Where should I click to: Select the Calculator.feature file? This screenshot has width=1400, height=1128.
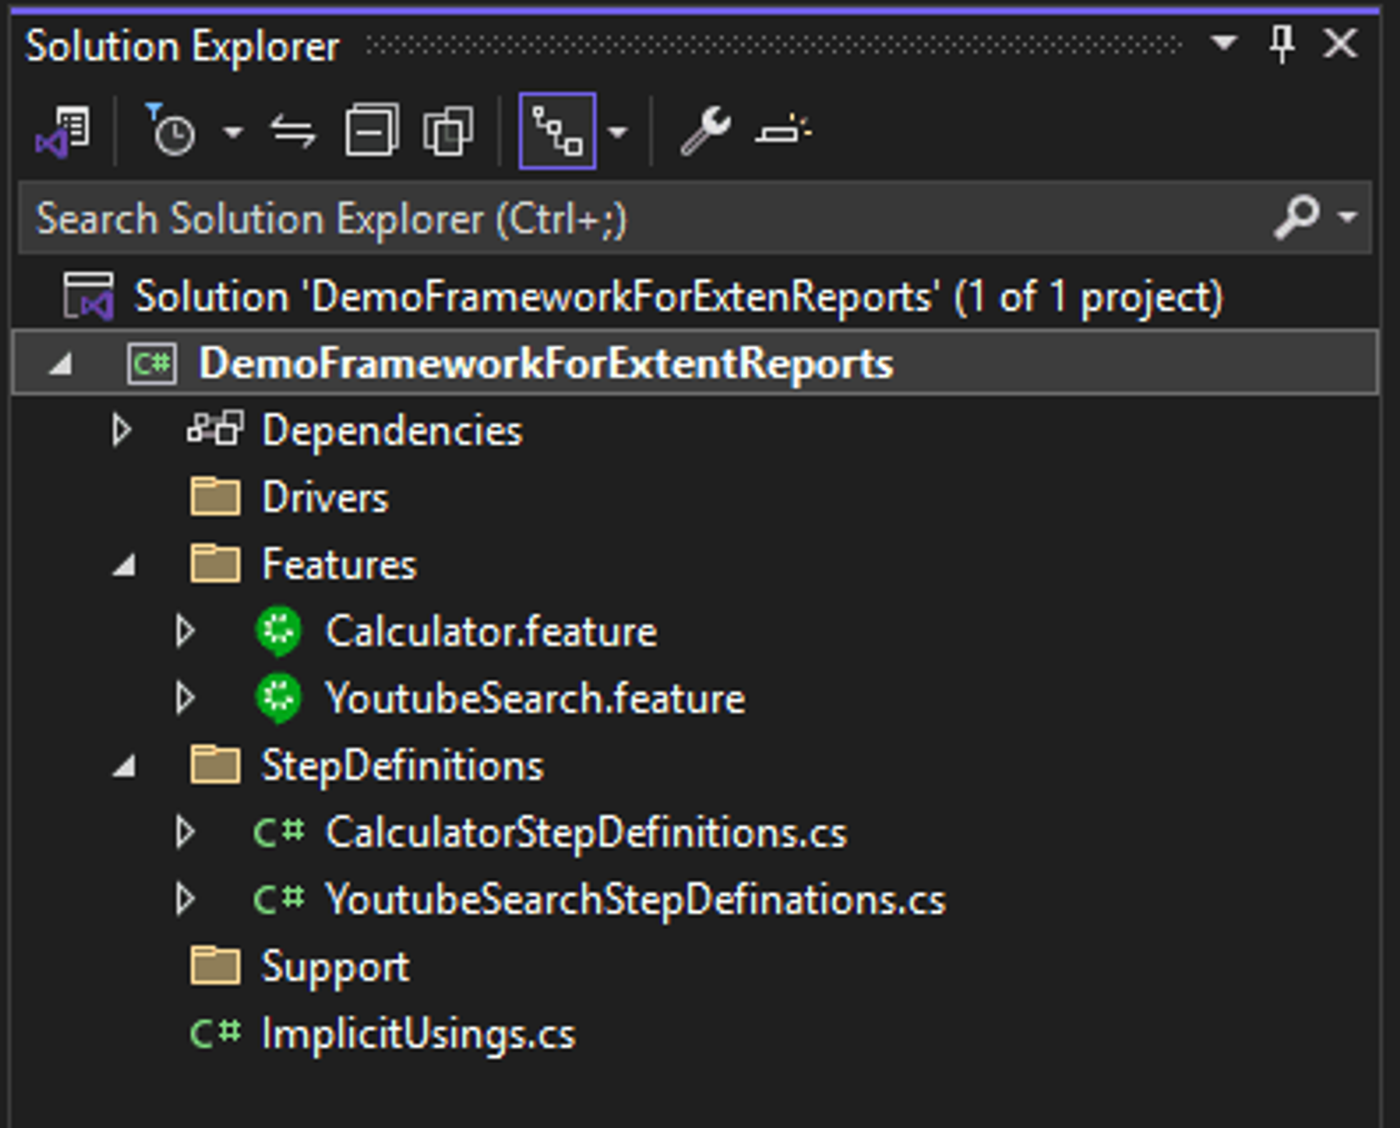click(x=491, y=632)
